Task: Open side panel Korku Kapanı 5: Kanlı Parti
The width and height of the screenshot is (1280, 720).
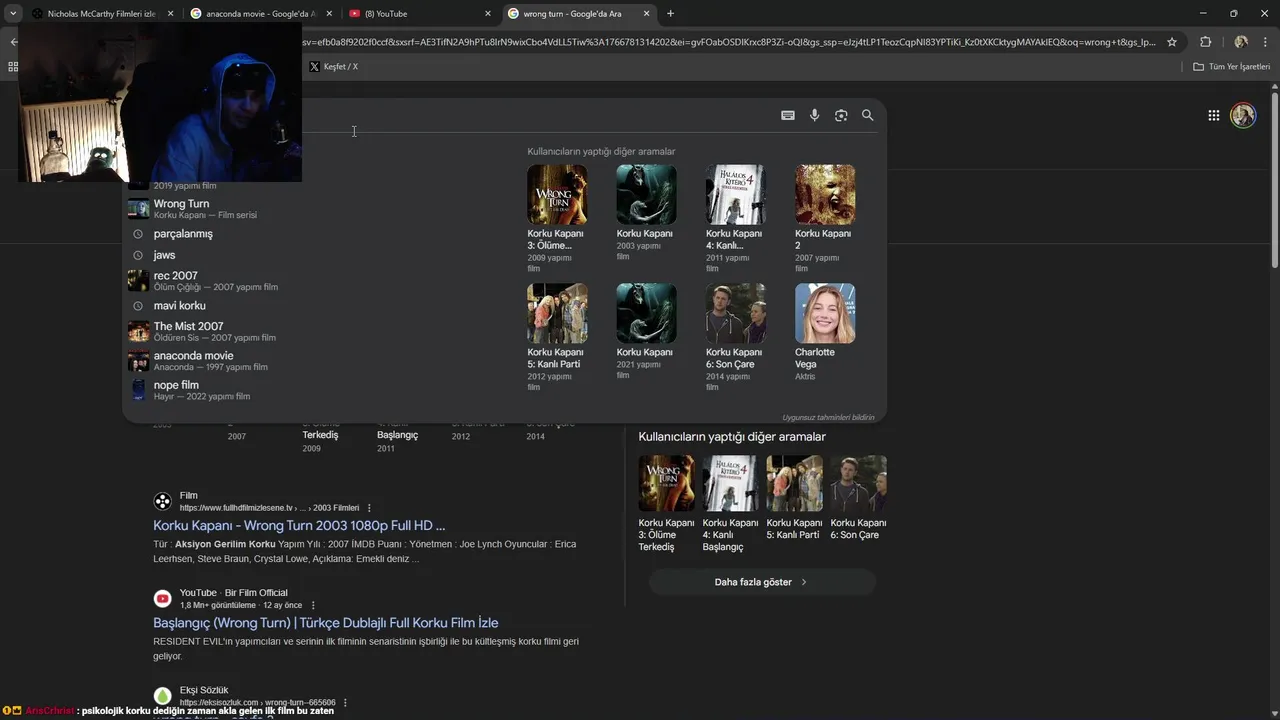Action: pyautogui.click(x=794, y=498)
